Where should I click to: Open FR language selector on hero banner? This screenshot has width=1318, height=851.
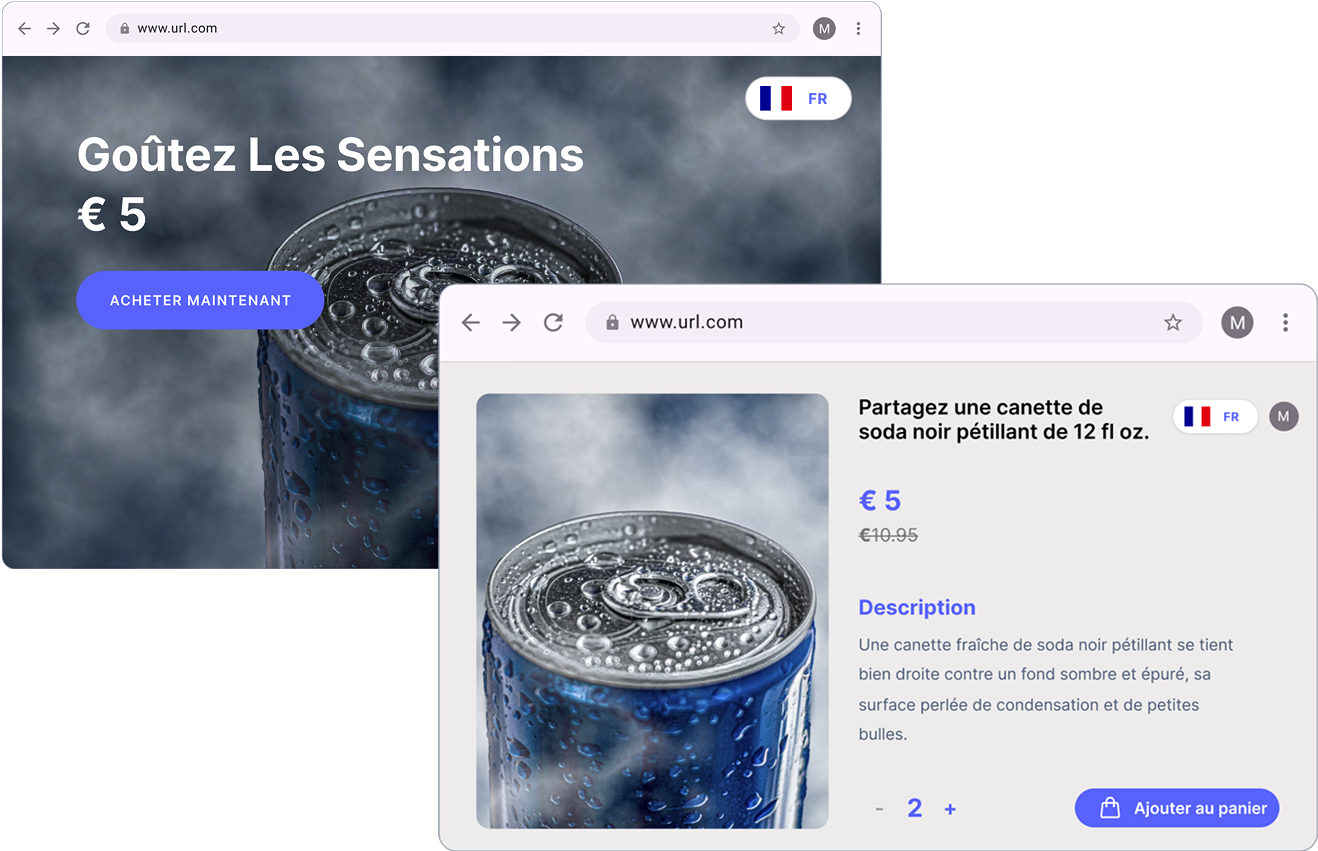[x=798, y=98]
